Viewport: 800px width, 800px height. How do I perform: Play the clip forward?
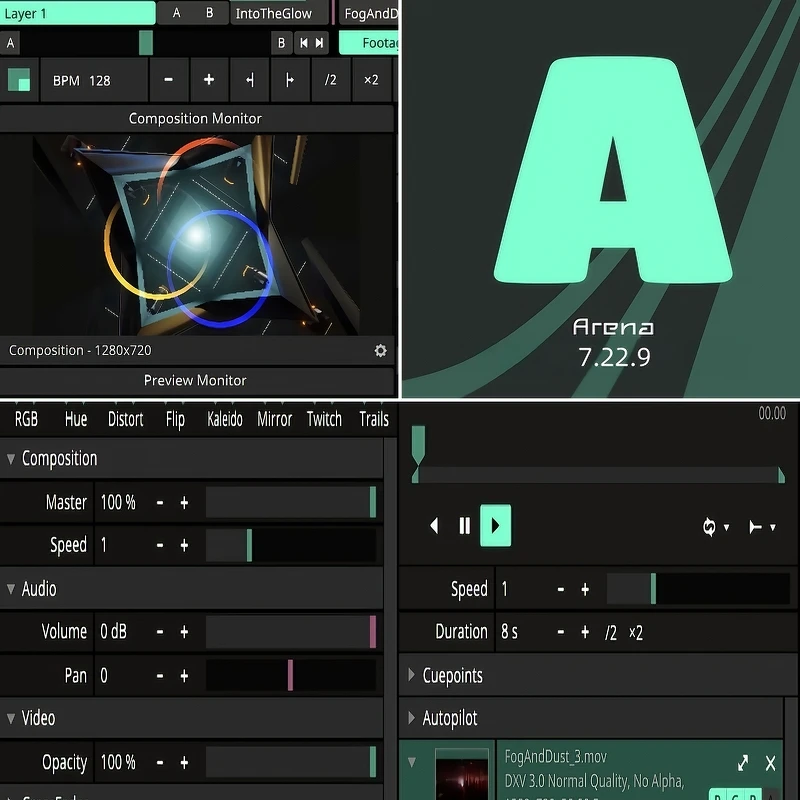pyautogui.click(x=495, y=526)
